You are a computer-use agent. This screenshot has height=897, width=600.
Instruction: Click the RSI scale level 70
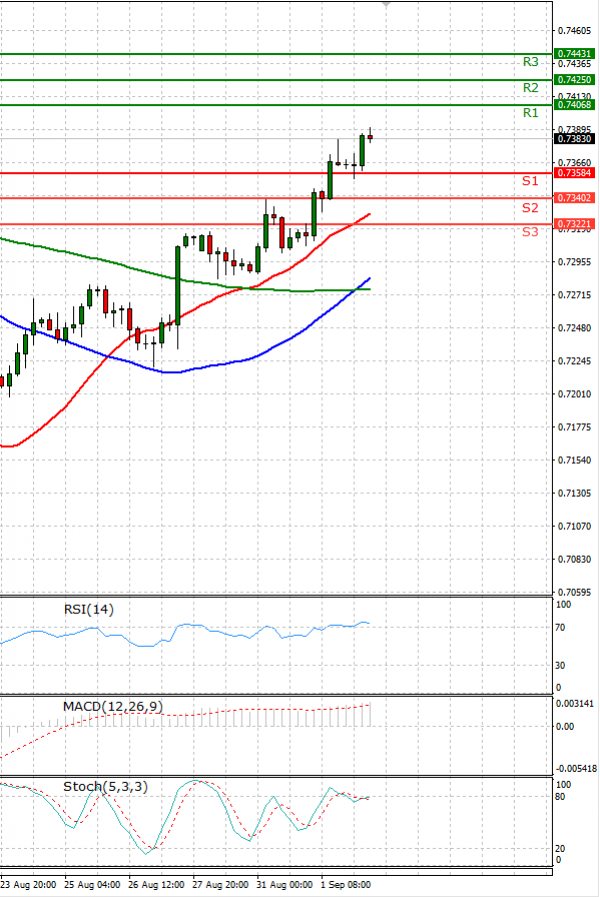coord(560,628)
